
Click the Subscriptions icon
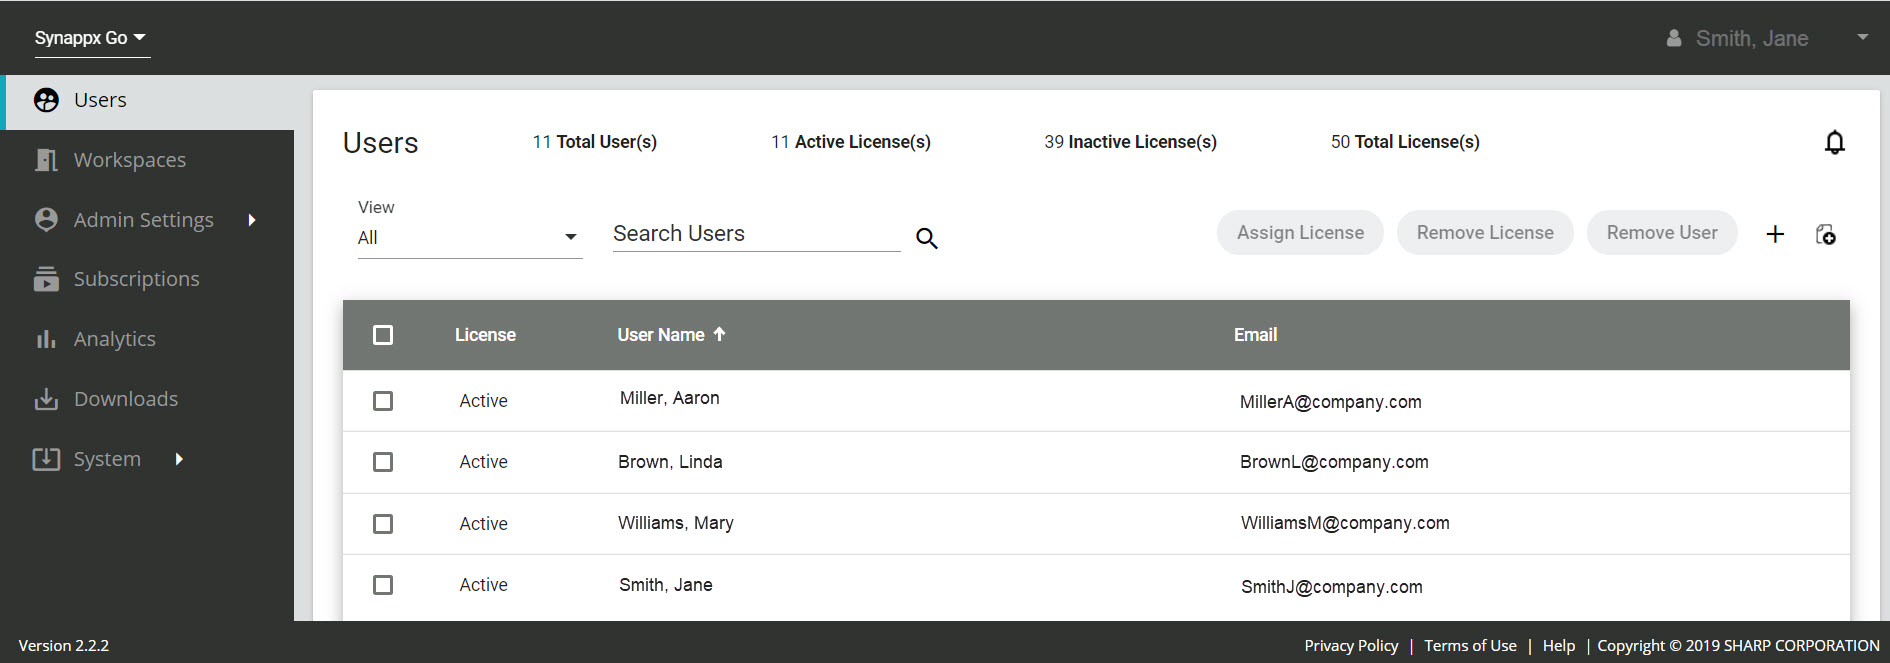(46, 279)
